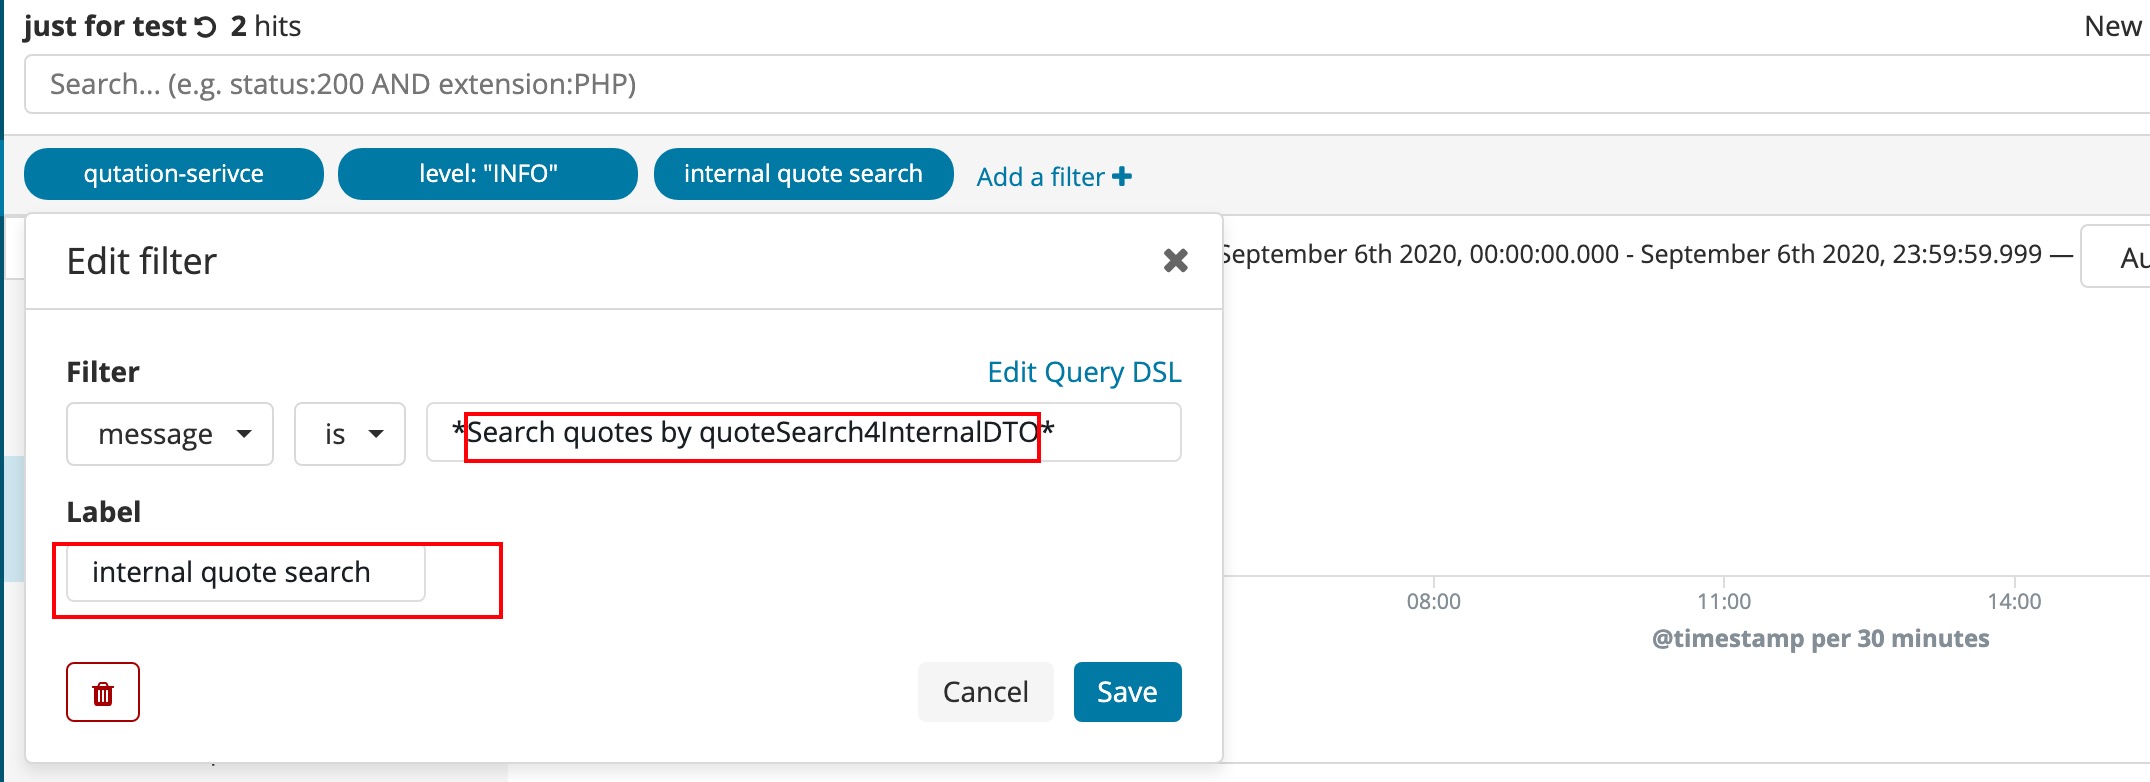2150x782 pixels.
Task: Select the qutation-serivce filter pill
Action: [x=174, y=174]
